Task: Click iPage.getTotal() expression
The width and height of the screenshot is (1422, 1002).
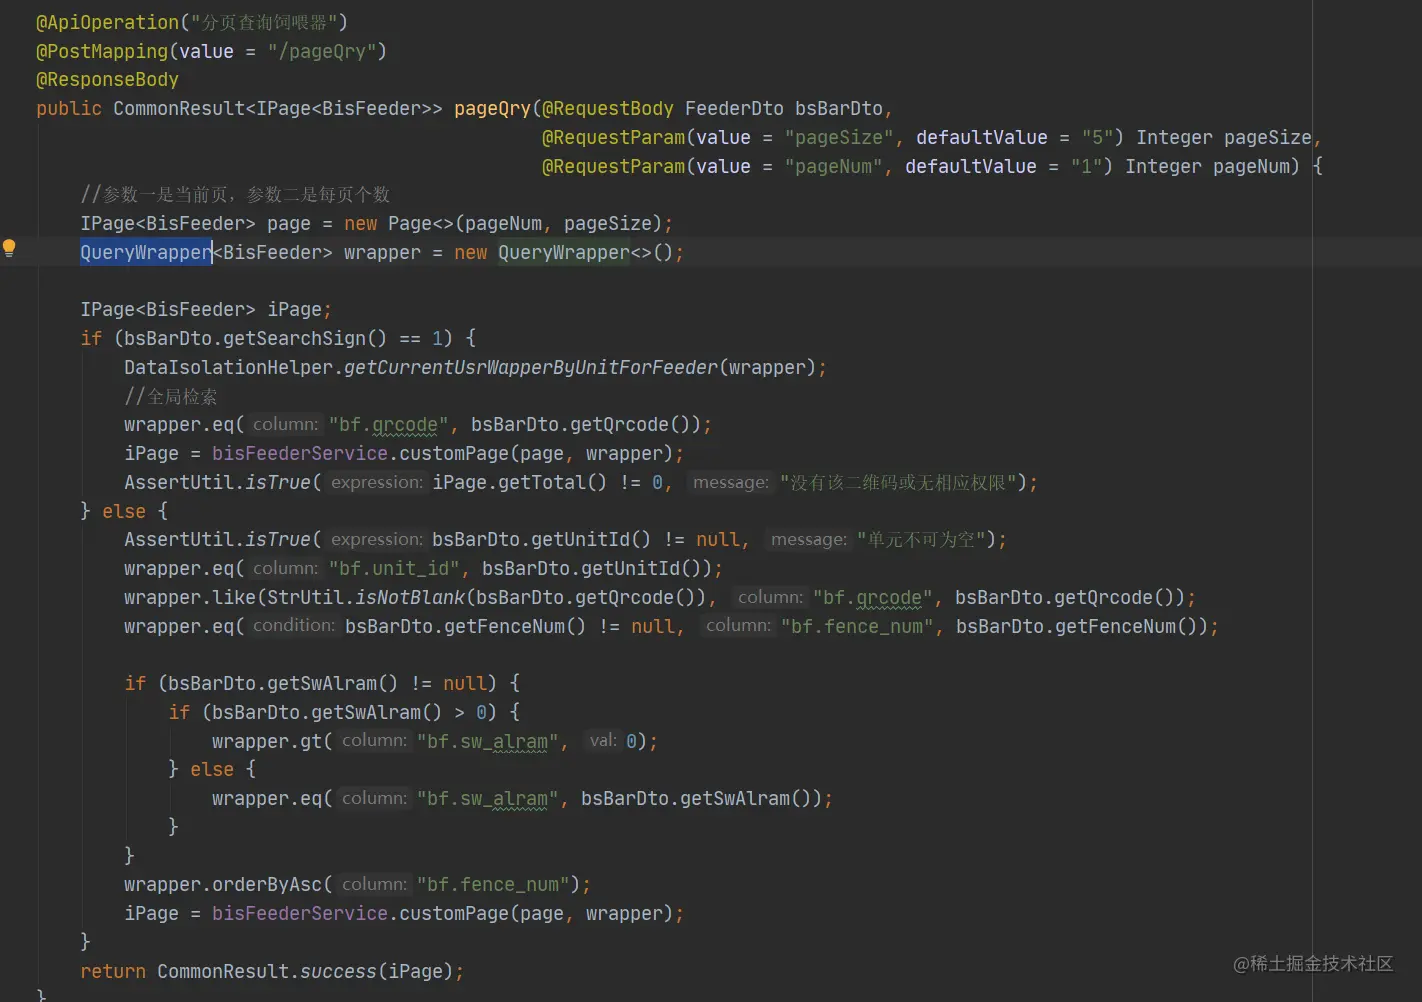Action: (x=519, y=482)
